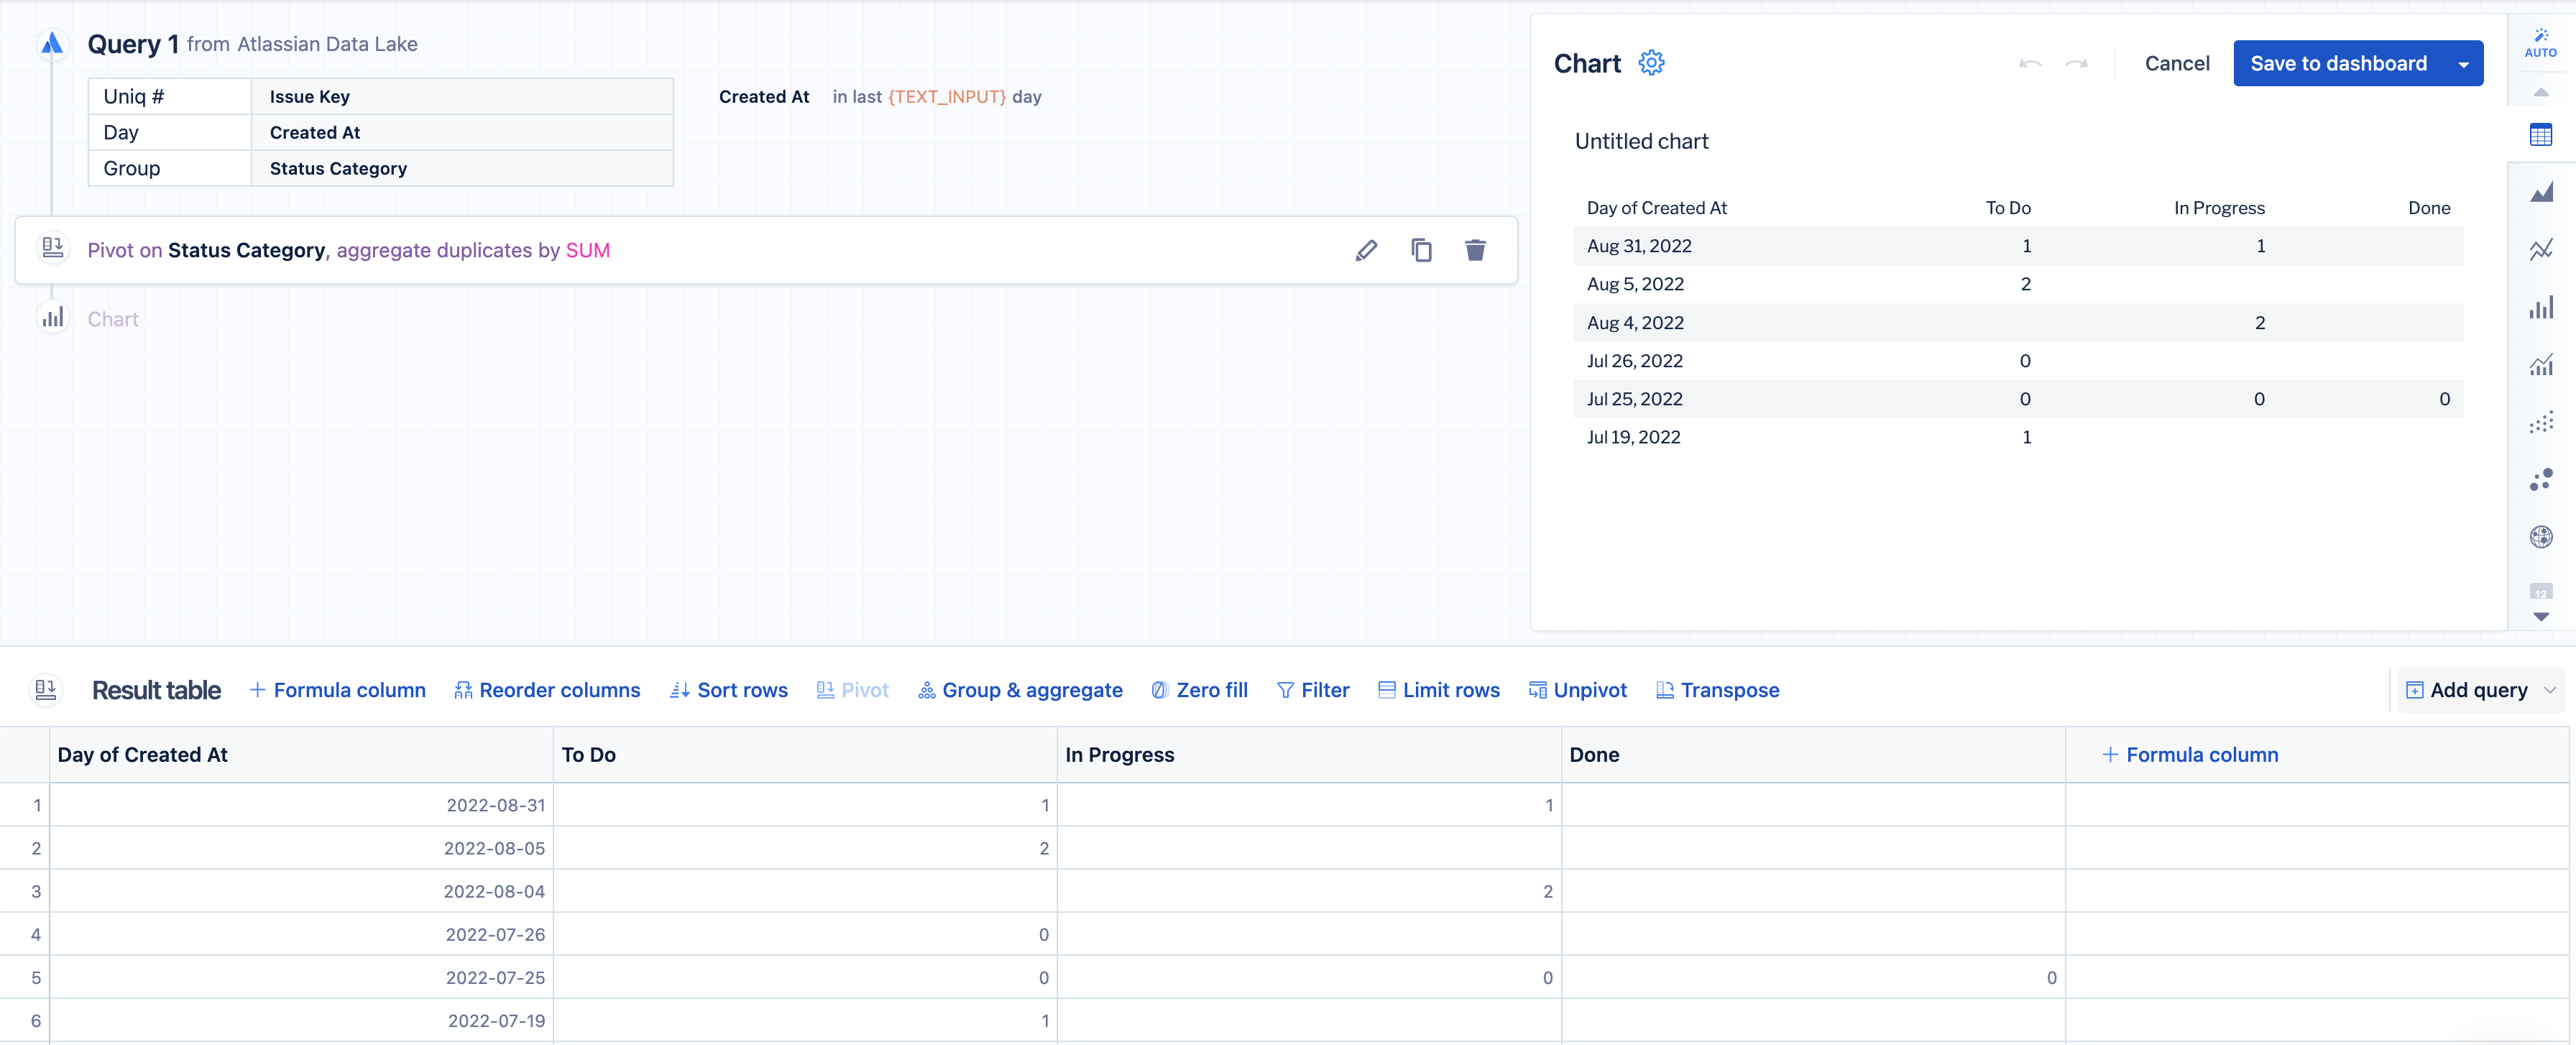
Task: Toggle AUTO chart type selection
Action: pyautogui.click(x=2540, y=43)
